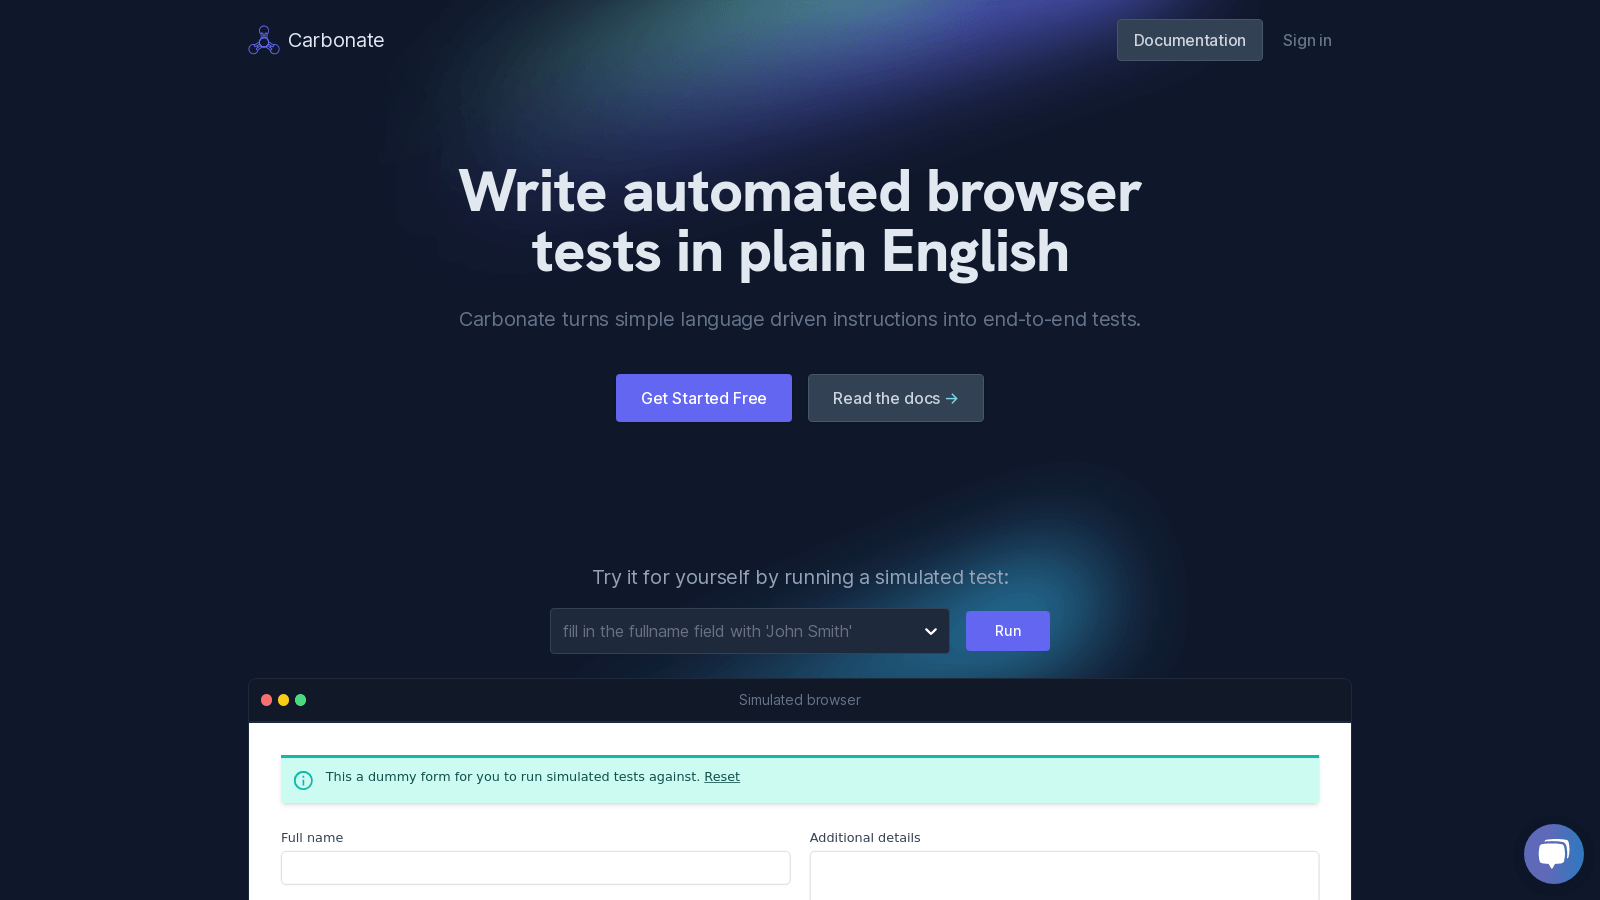1600x900 pixels.
Task: Click the 'Carbonate turns simple language' subtitle
Action: 800,319
